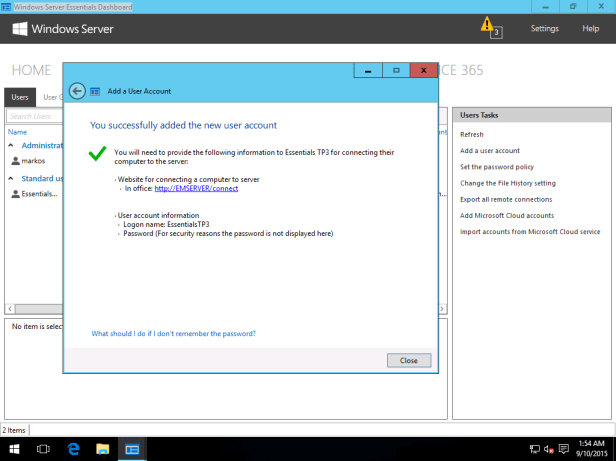Screen dimensions: 616x461
Task: Open the http://EMSERVER/connect link
Action: (x=196, y=188)
